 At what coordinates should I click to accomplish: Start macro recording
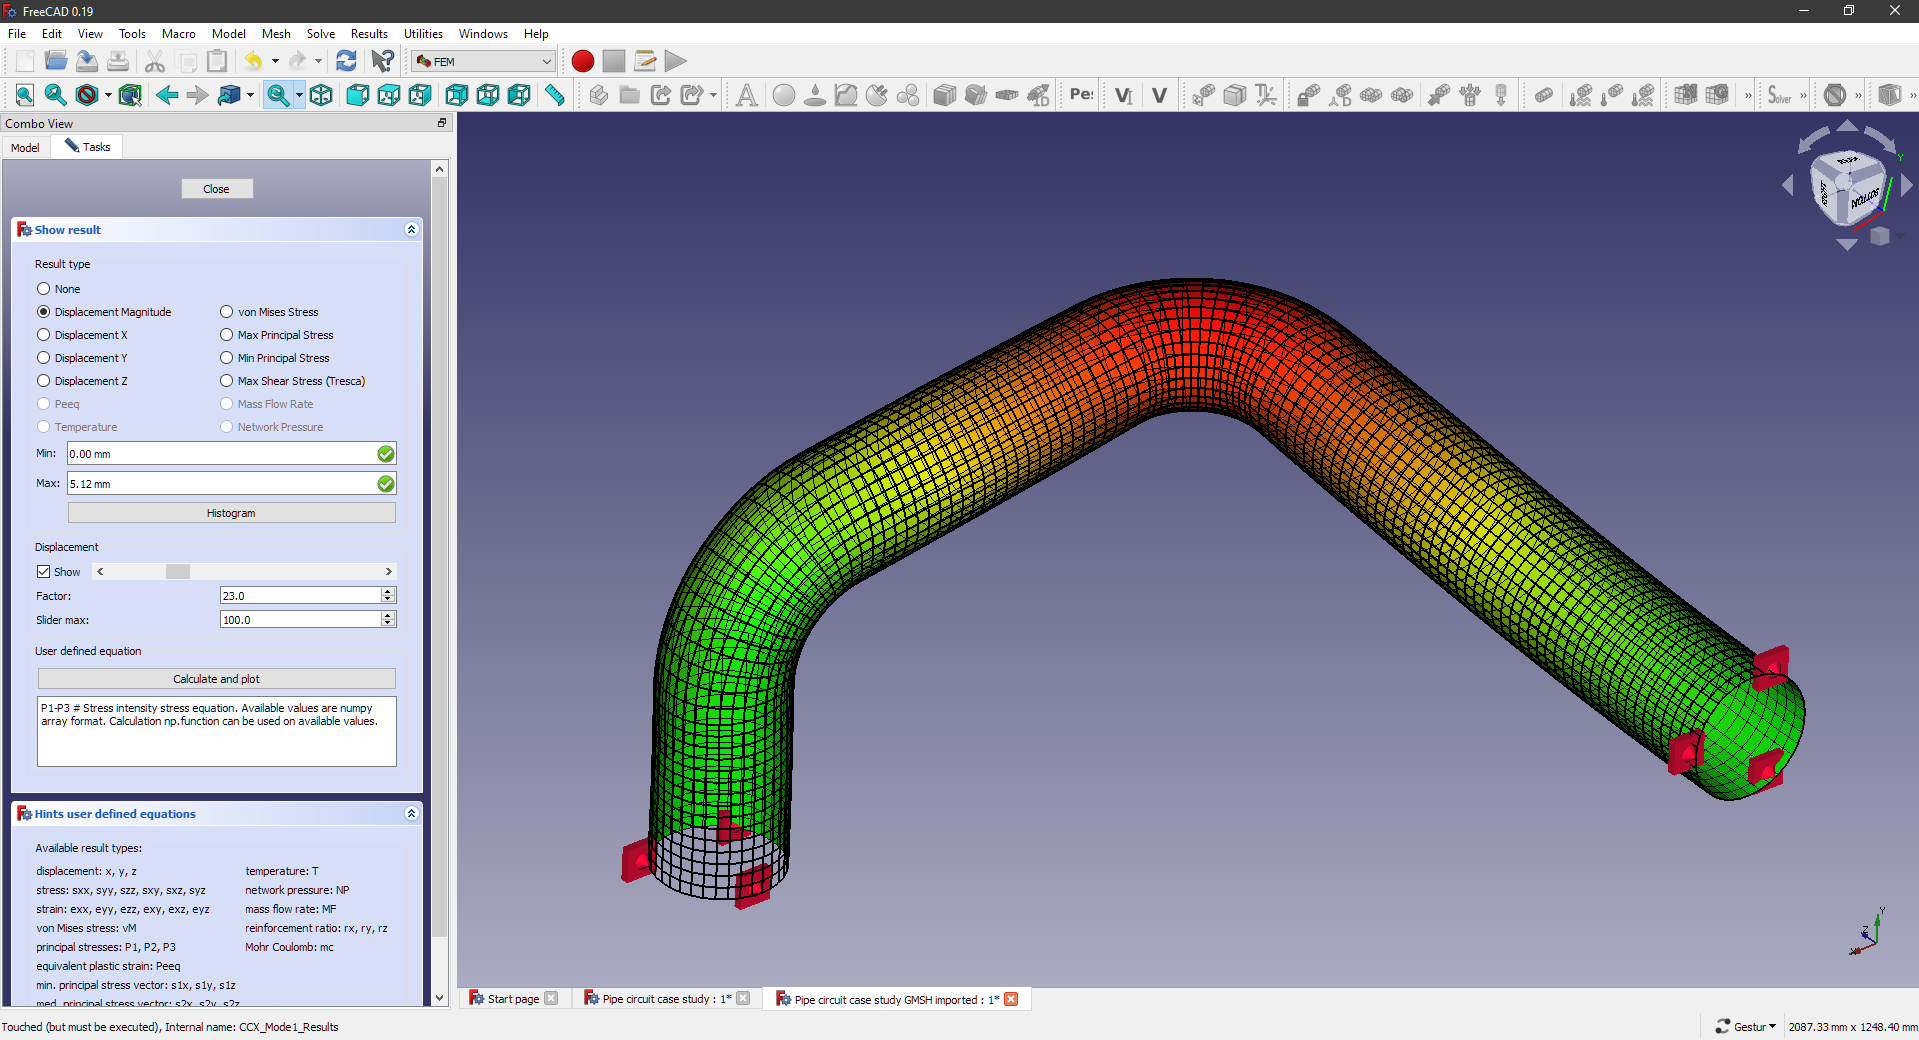[582, 61]
